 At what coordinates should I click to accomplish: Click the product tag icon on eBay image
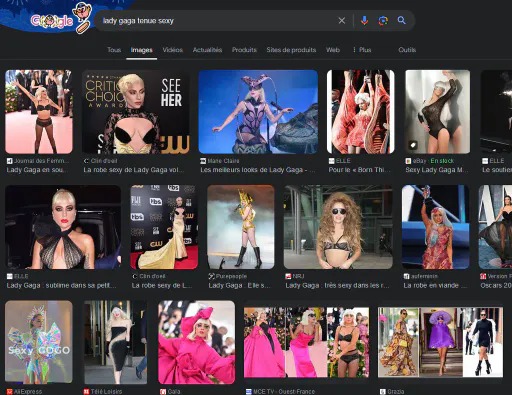coord(413,145)
